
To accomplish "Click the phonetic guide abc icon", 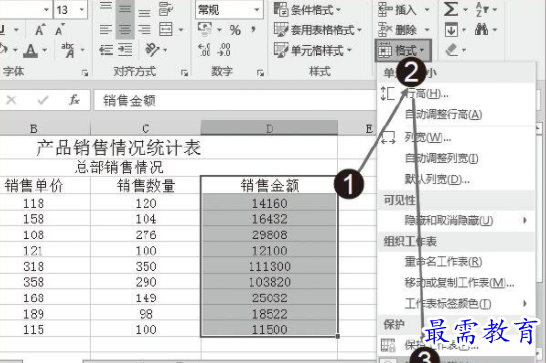I will [x=68, y=50].
